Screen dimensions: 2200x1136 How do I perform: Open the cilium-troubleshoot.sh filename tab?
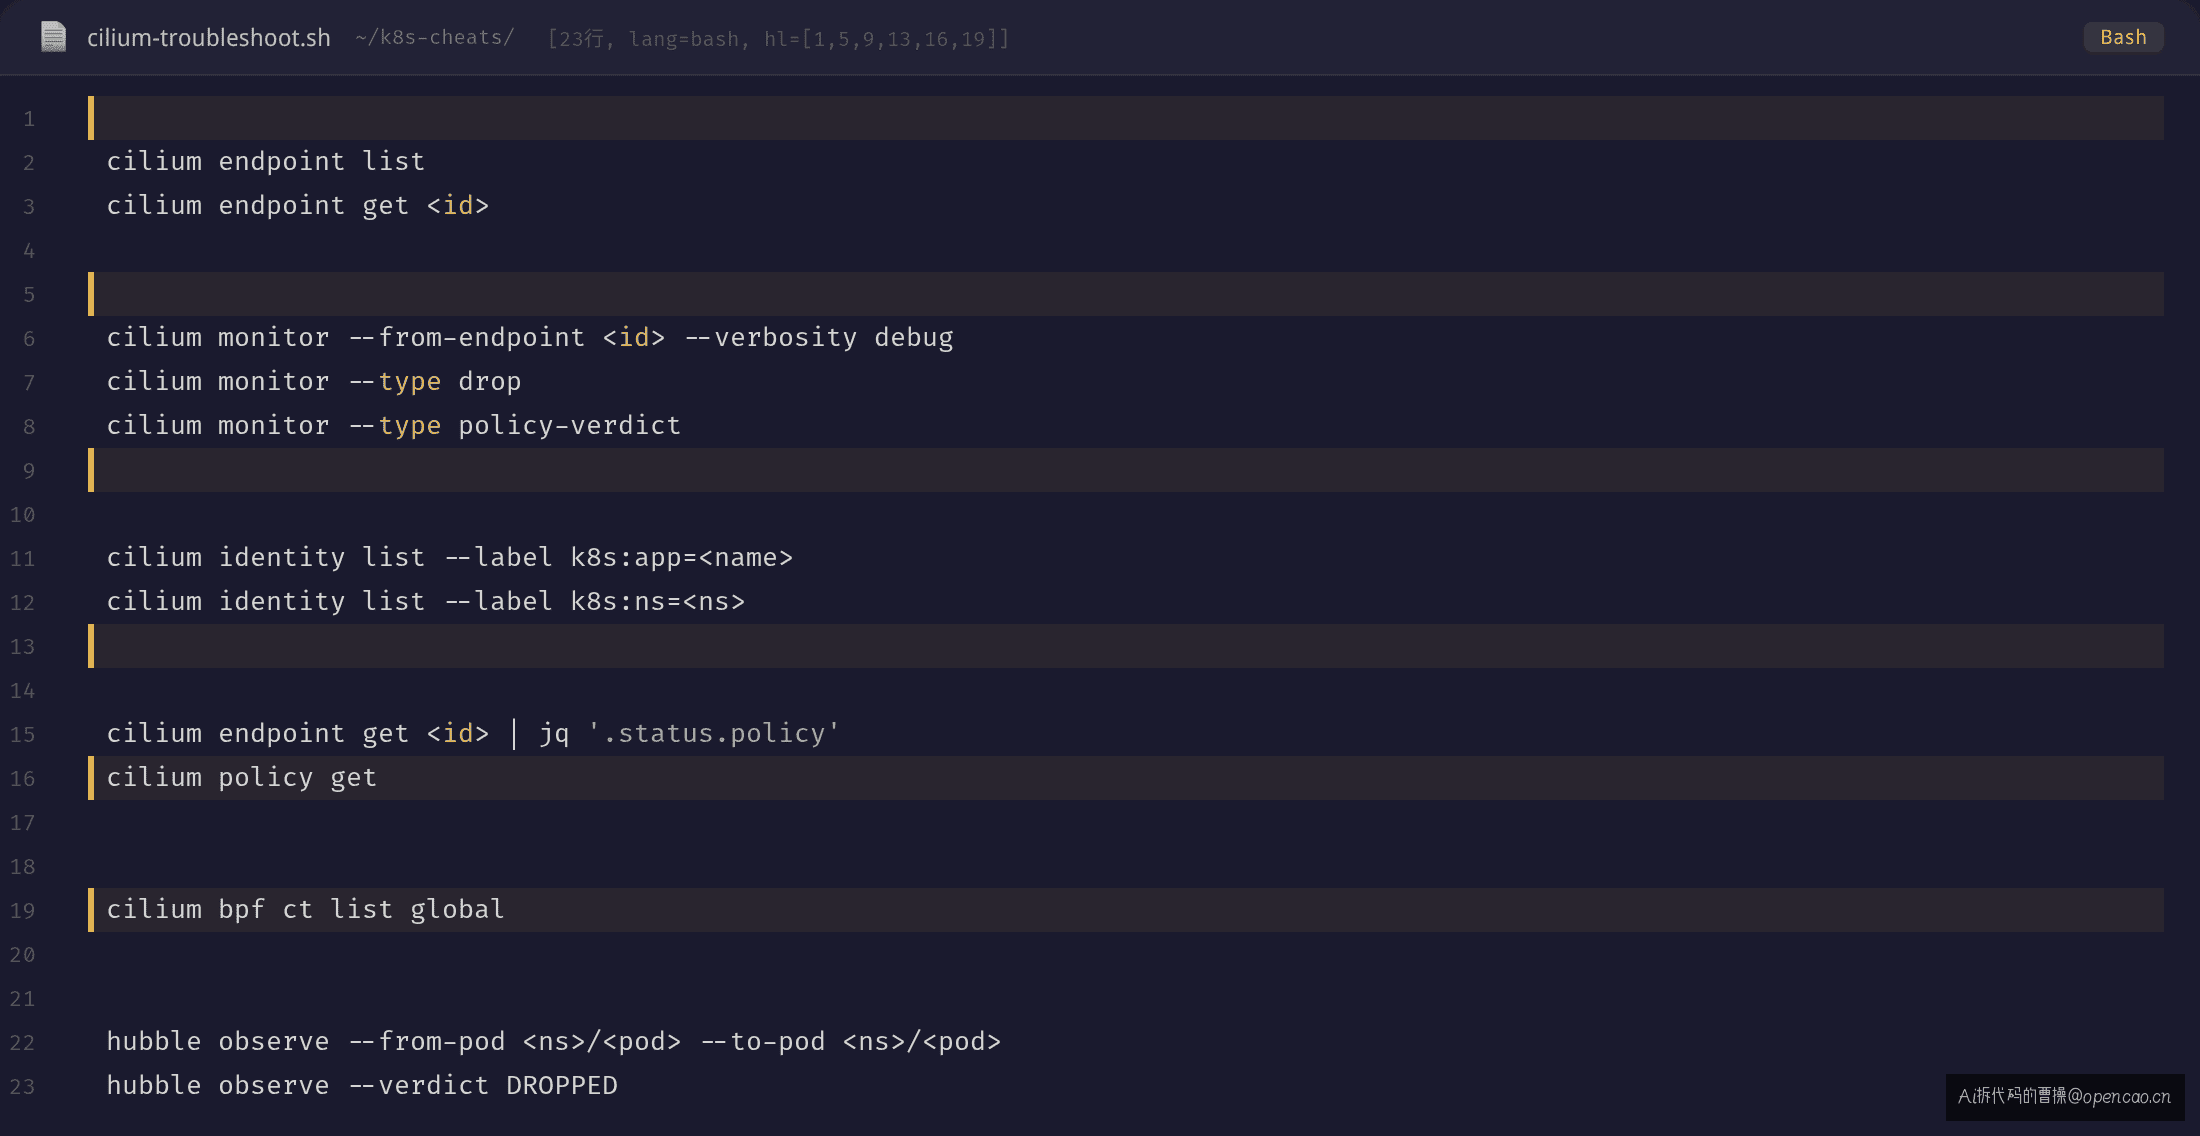pyautogui.click(x=209, y=38)
